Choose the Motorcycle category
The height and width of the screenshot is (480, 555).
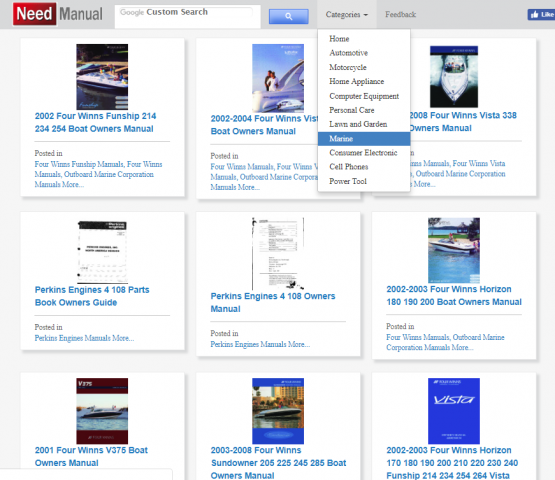point(364,67)
